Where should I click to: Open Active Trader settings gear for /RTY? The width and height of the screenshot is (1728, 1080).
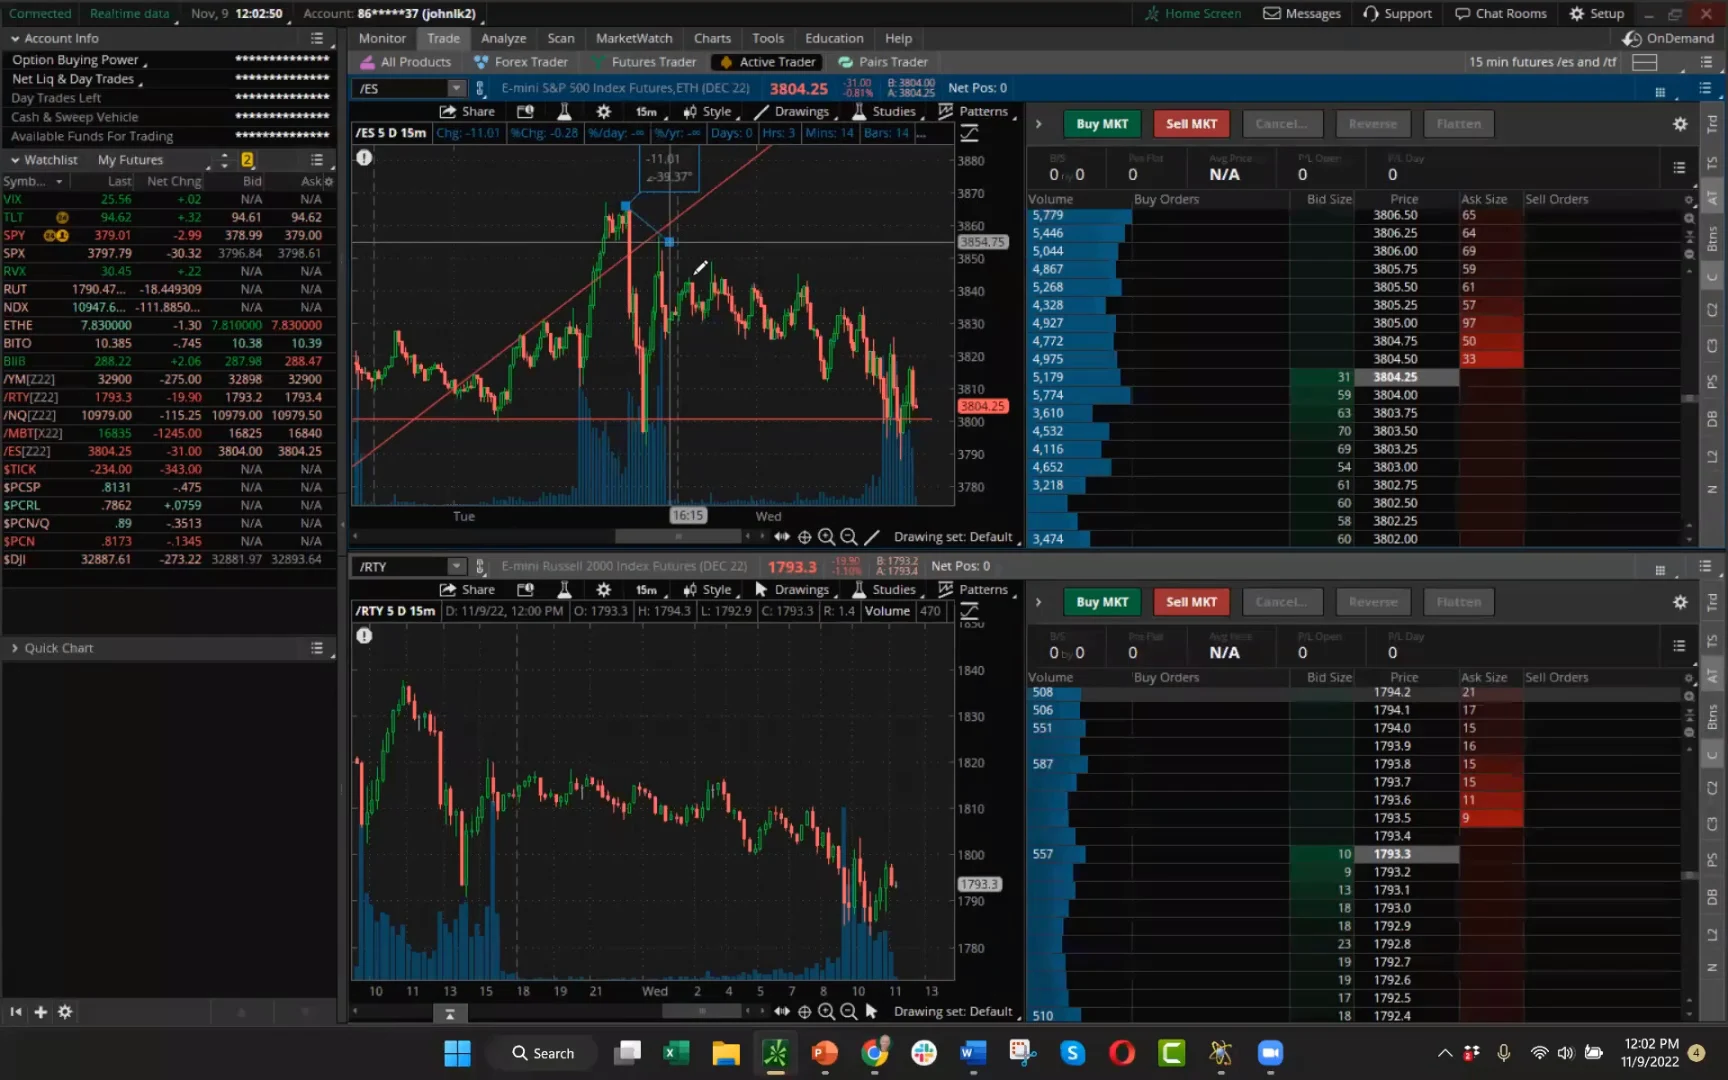point(1680,602)
